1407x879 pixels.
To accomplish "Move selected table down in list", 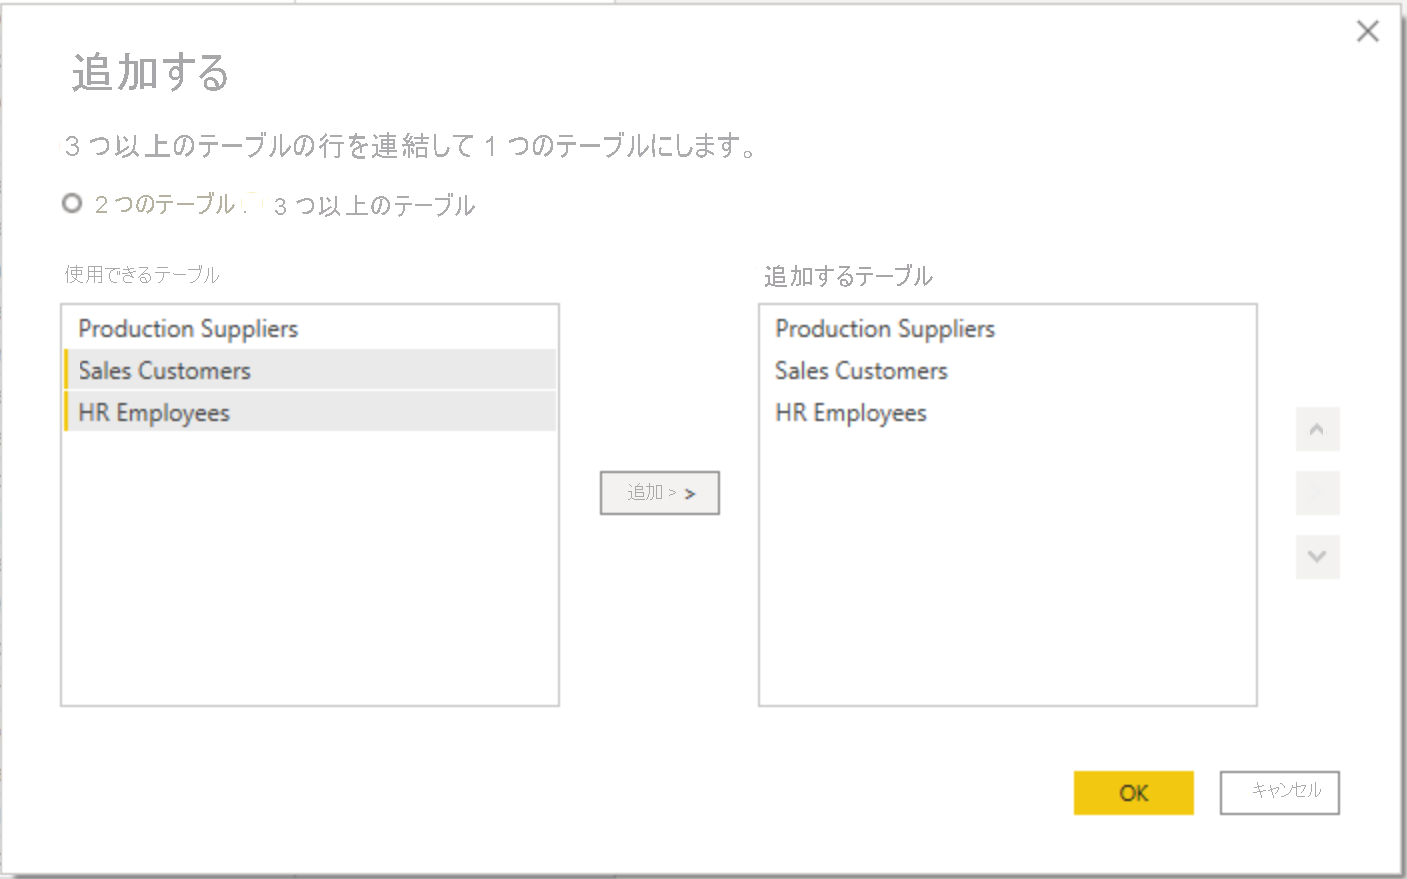I will pos(1317,557).
